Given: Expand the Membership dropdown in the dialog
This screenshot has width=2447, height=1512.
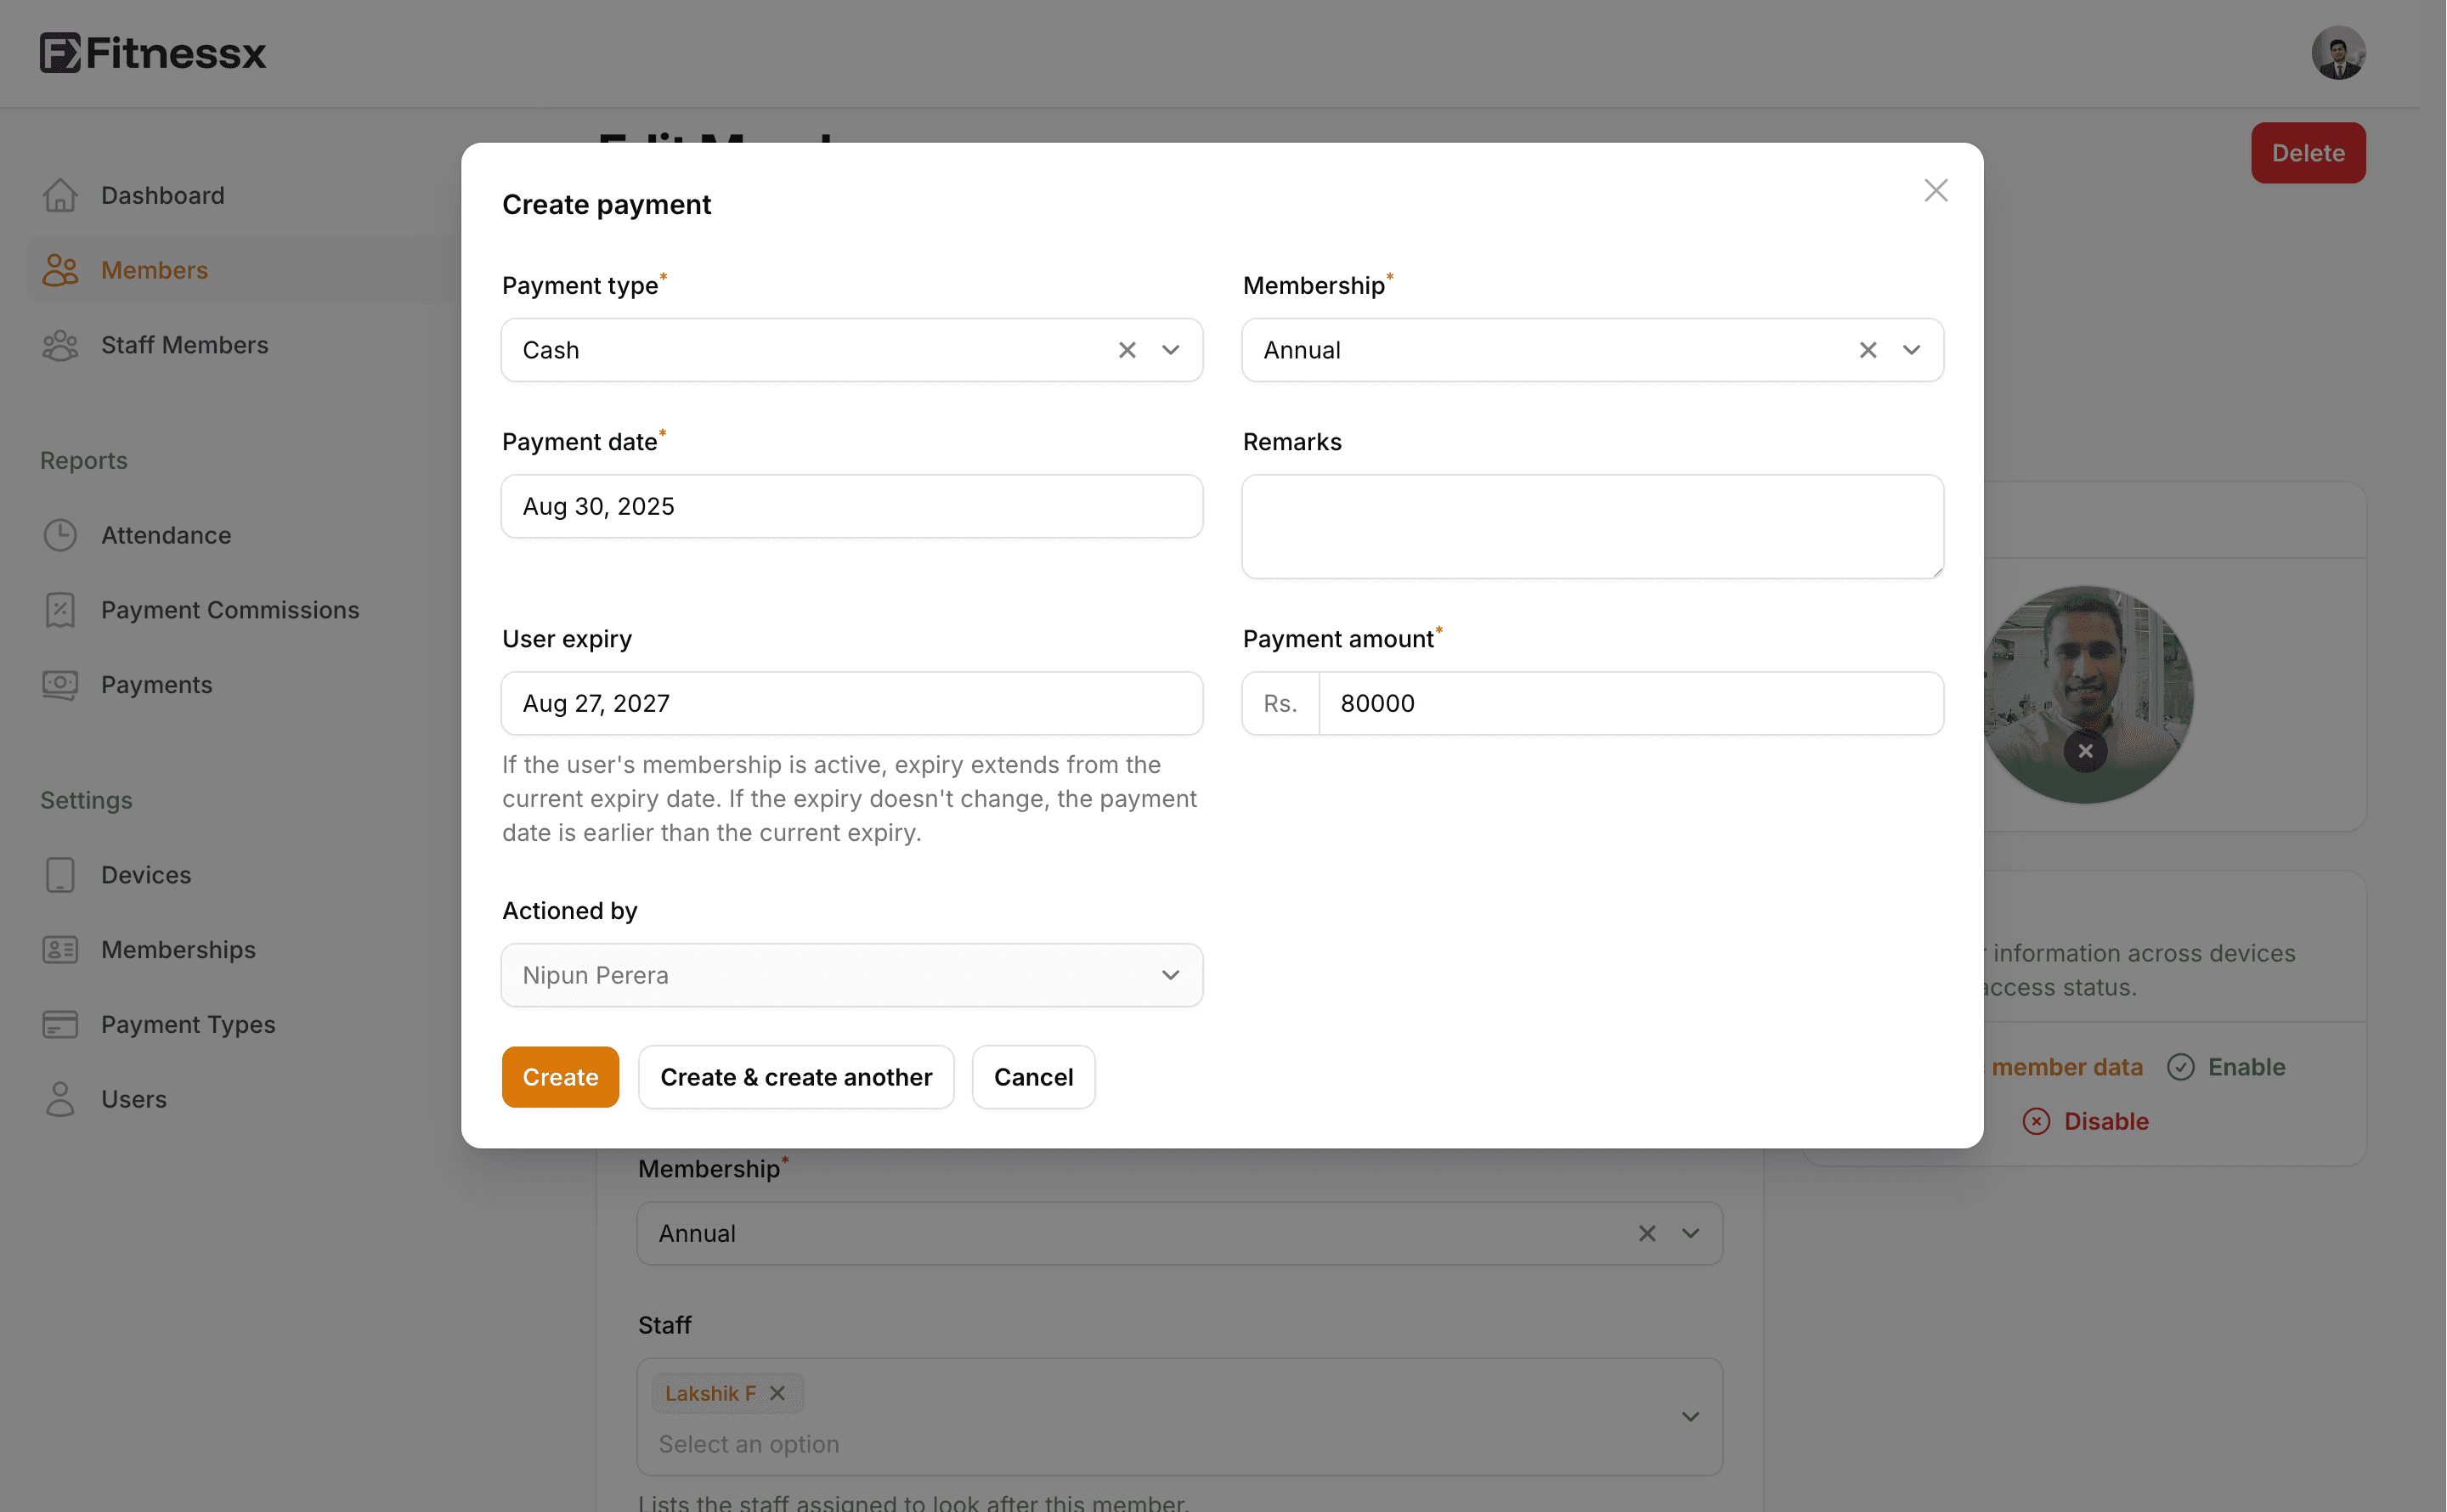Looking at the screenshot, I should [x=1911, y=350].
